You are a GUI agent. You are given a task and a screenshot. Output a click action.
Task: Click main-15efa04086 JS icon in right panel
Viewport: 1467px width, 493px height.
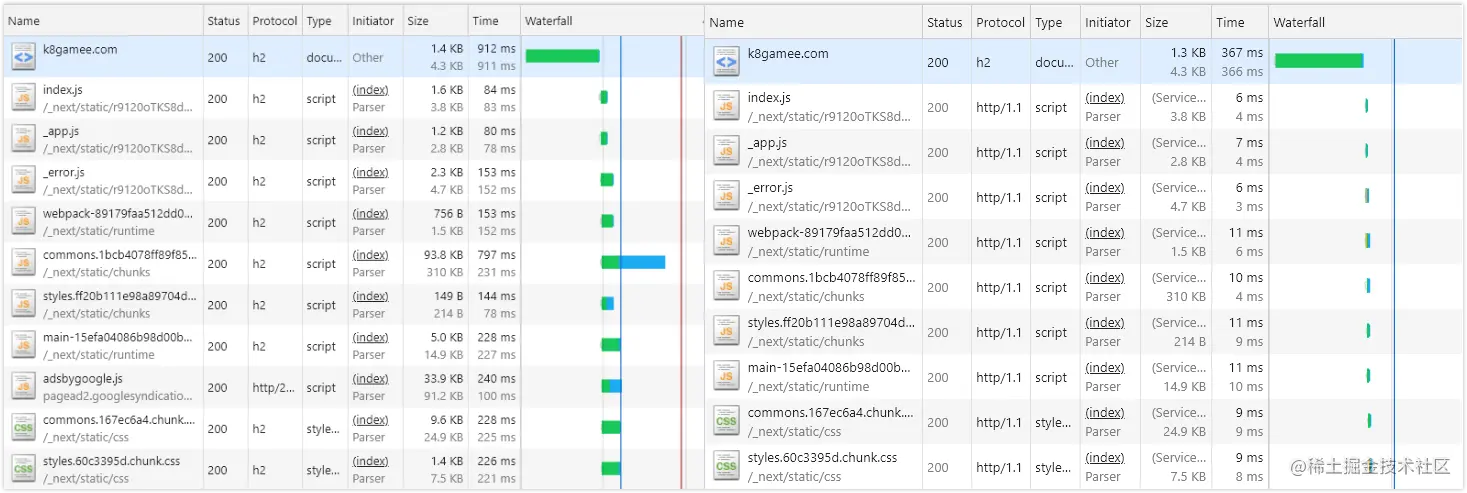tap(726, 377)
